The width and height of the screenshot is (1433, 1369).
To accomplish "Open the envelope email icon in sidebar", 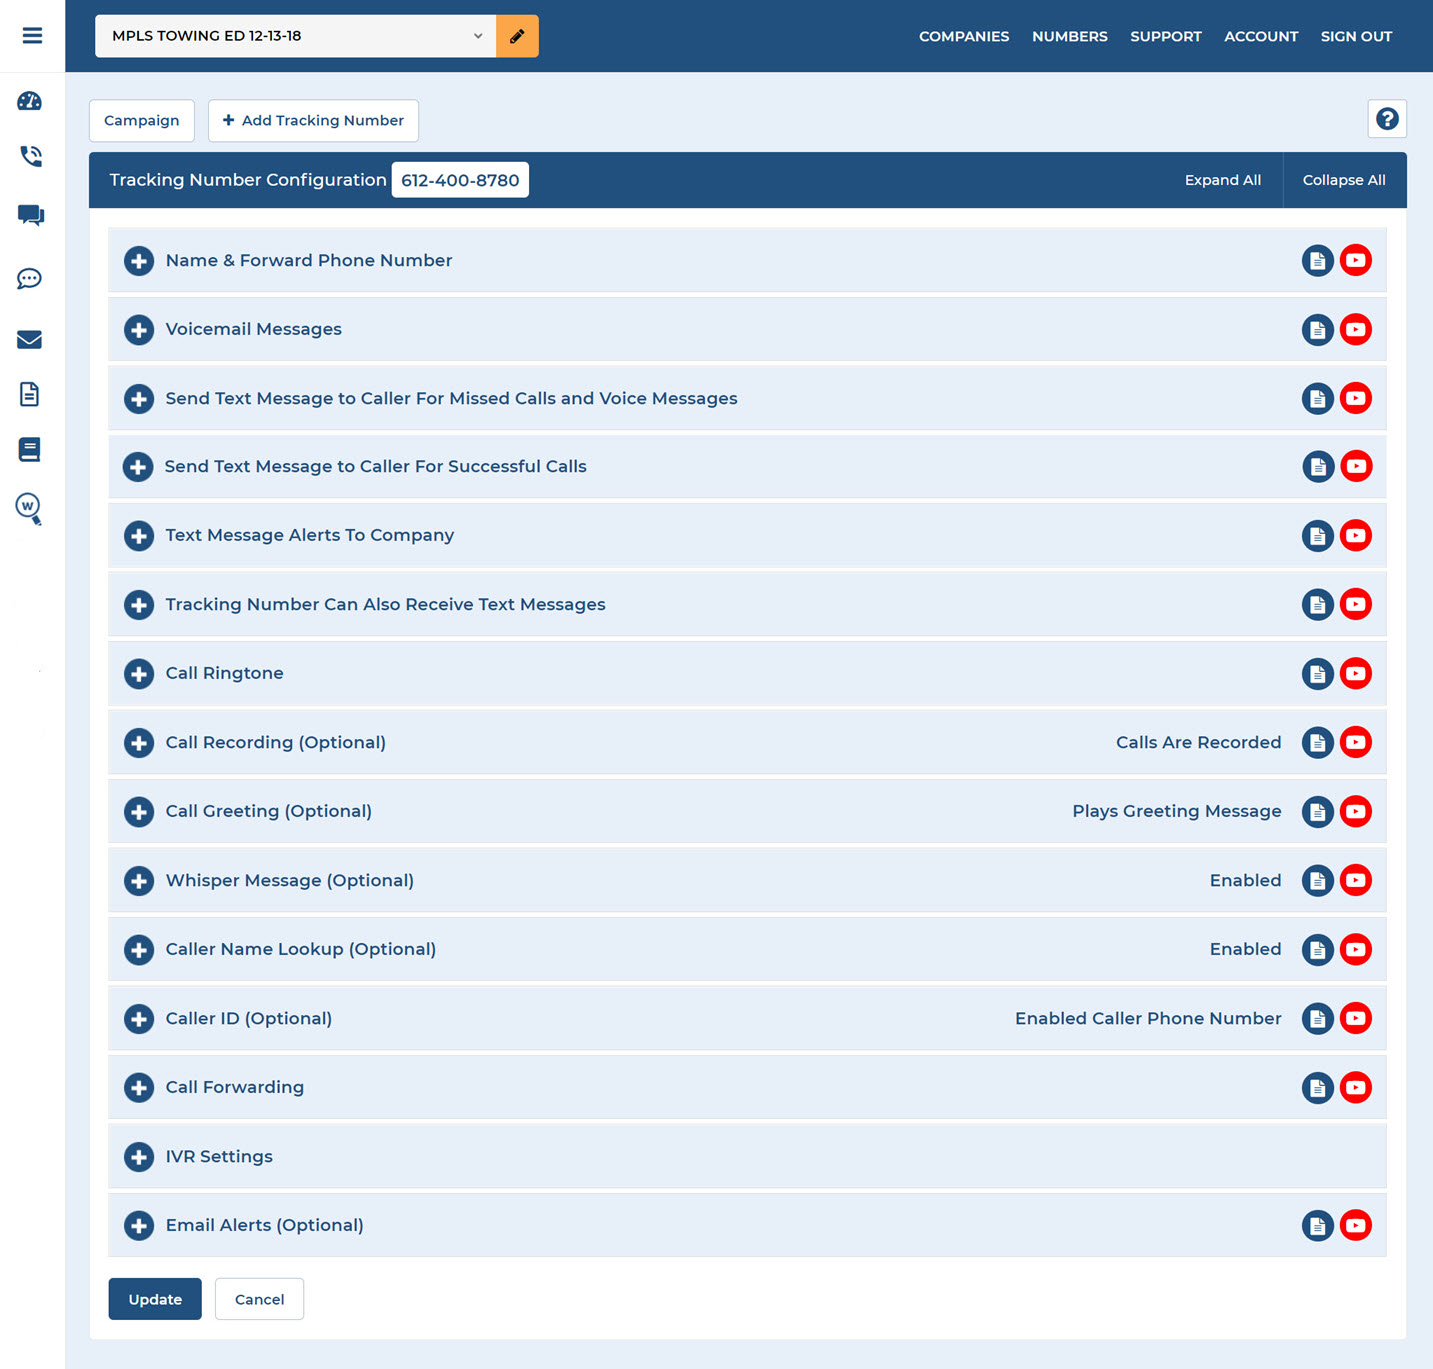I will click(x=30, y=340).
